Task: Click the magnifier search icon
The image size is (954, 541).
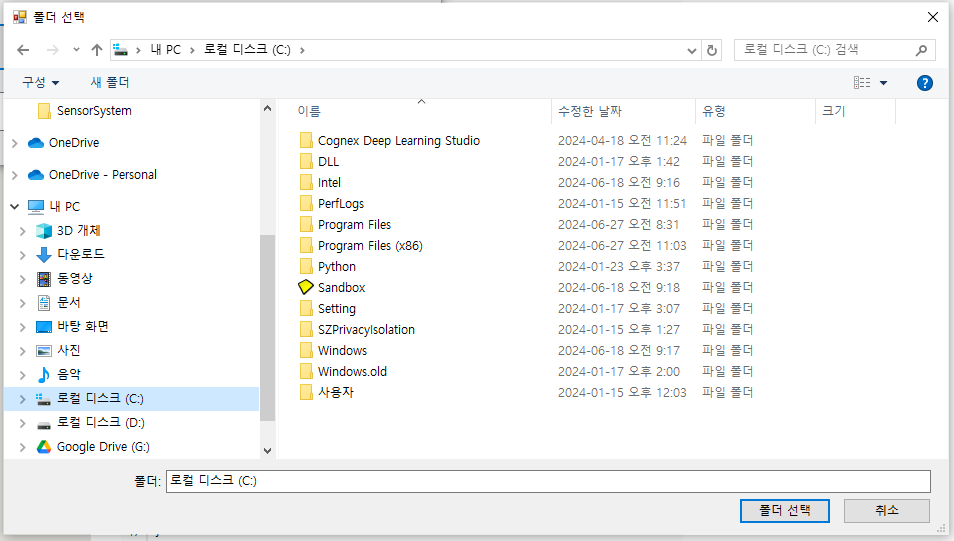Action: [921, 51]
